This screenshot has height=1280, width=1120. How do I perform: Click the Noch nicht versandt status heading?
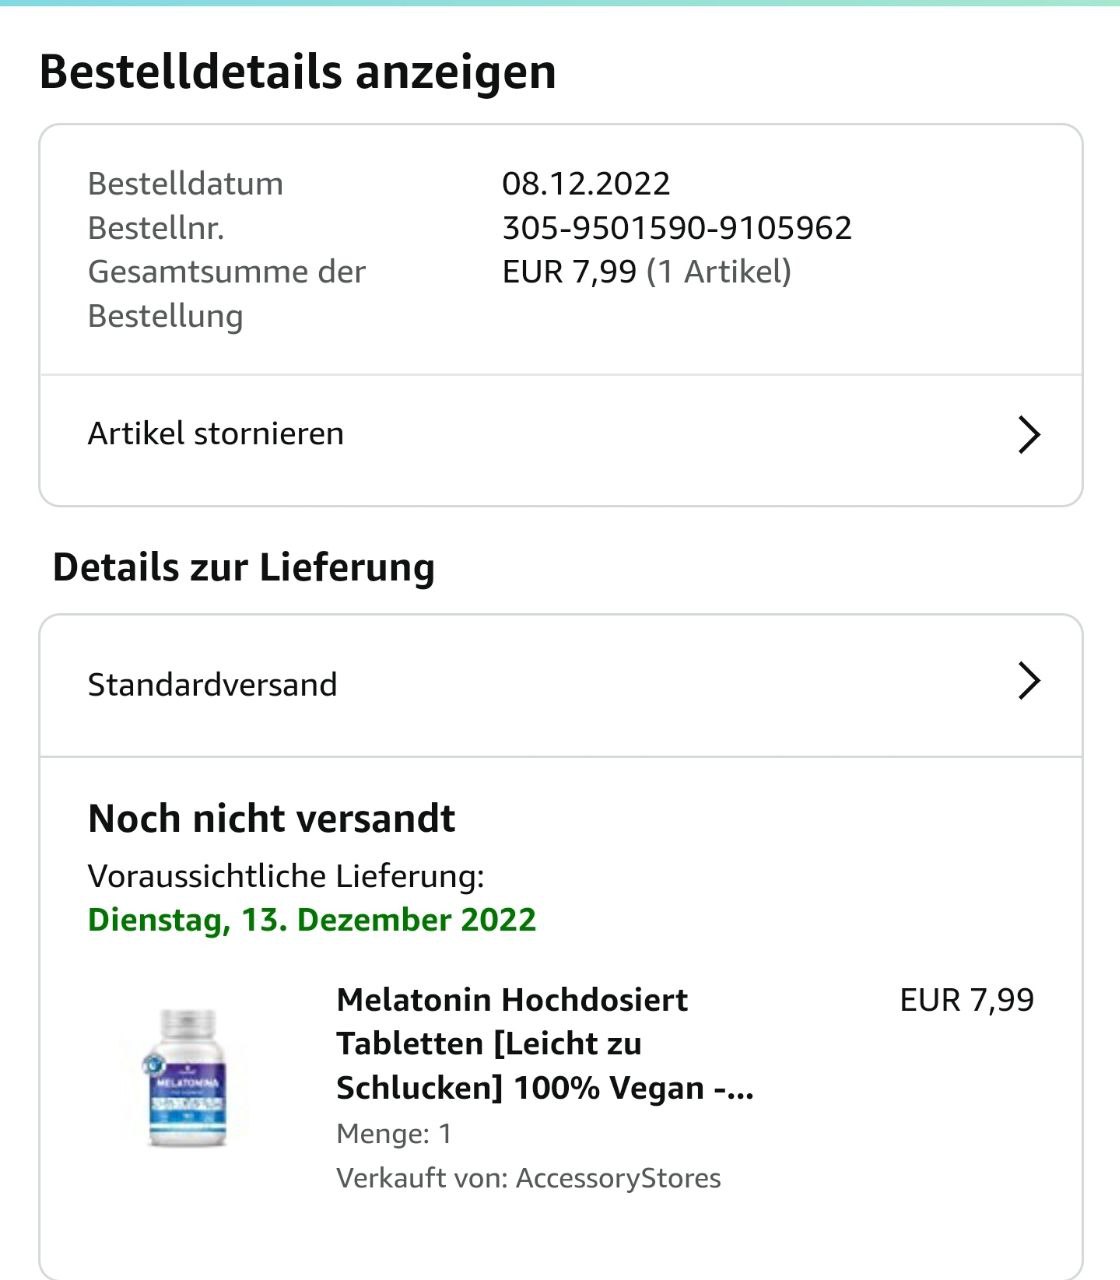pyautogui.click(x=271, y=819)
